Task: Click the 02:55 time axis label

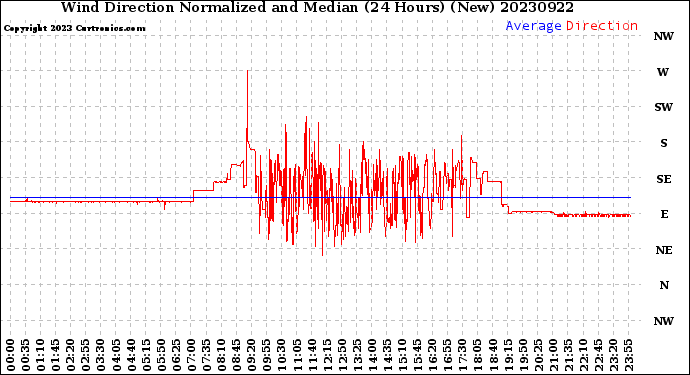Action: 85,355
